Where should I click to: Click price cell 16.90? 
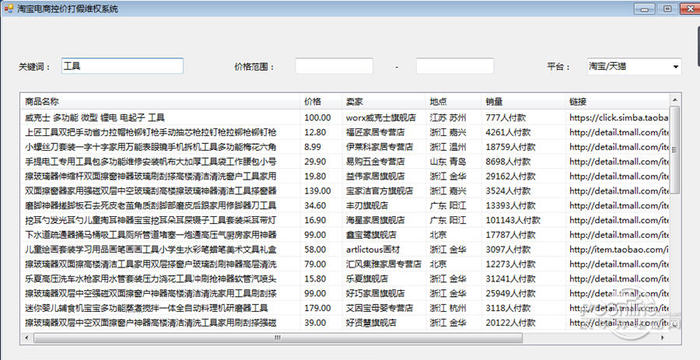tap(315, 220)
